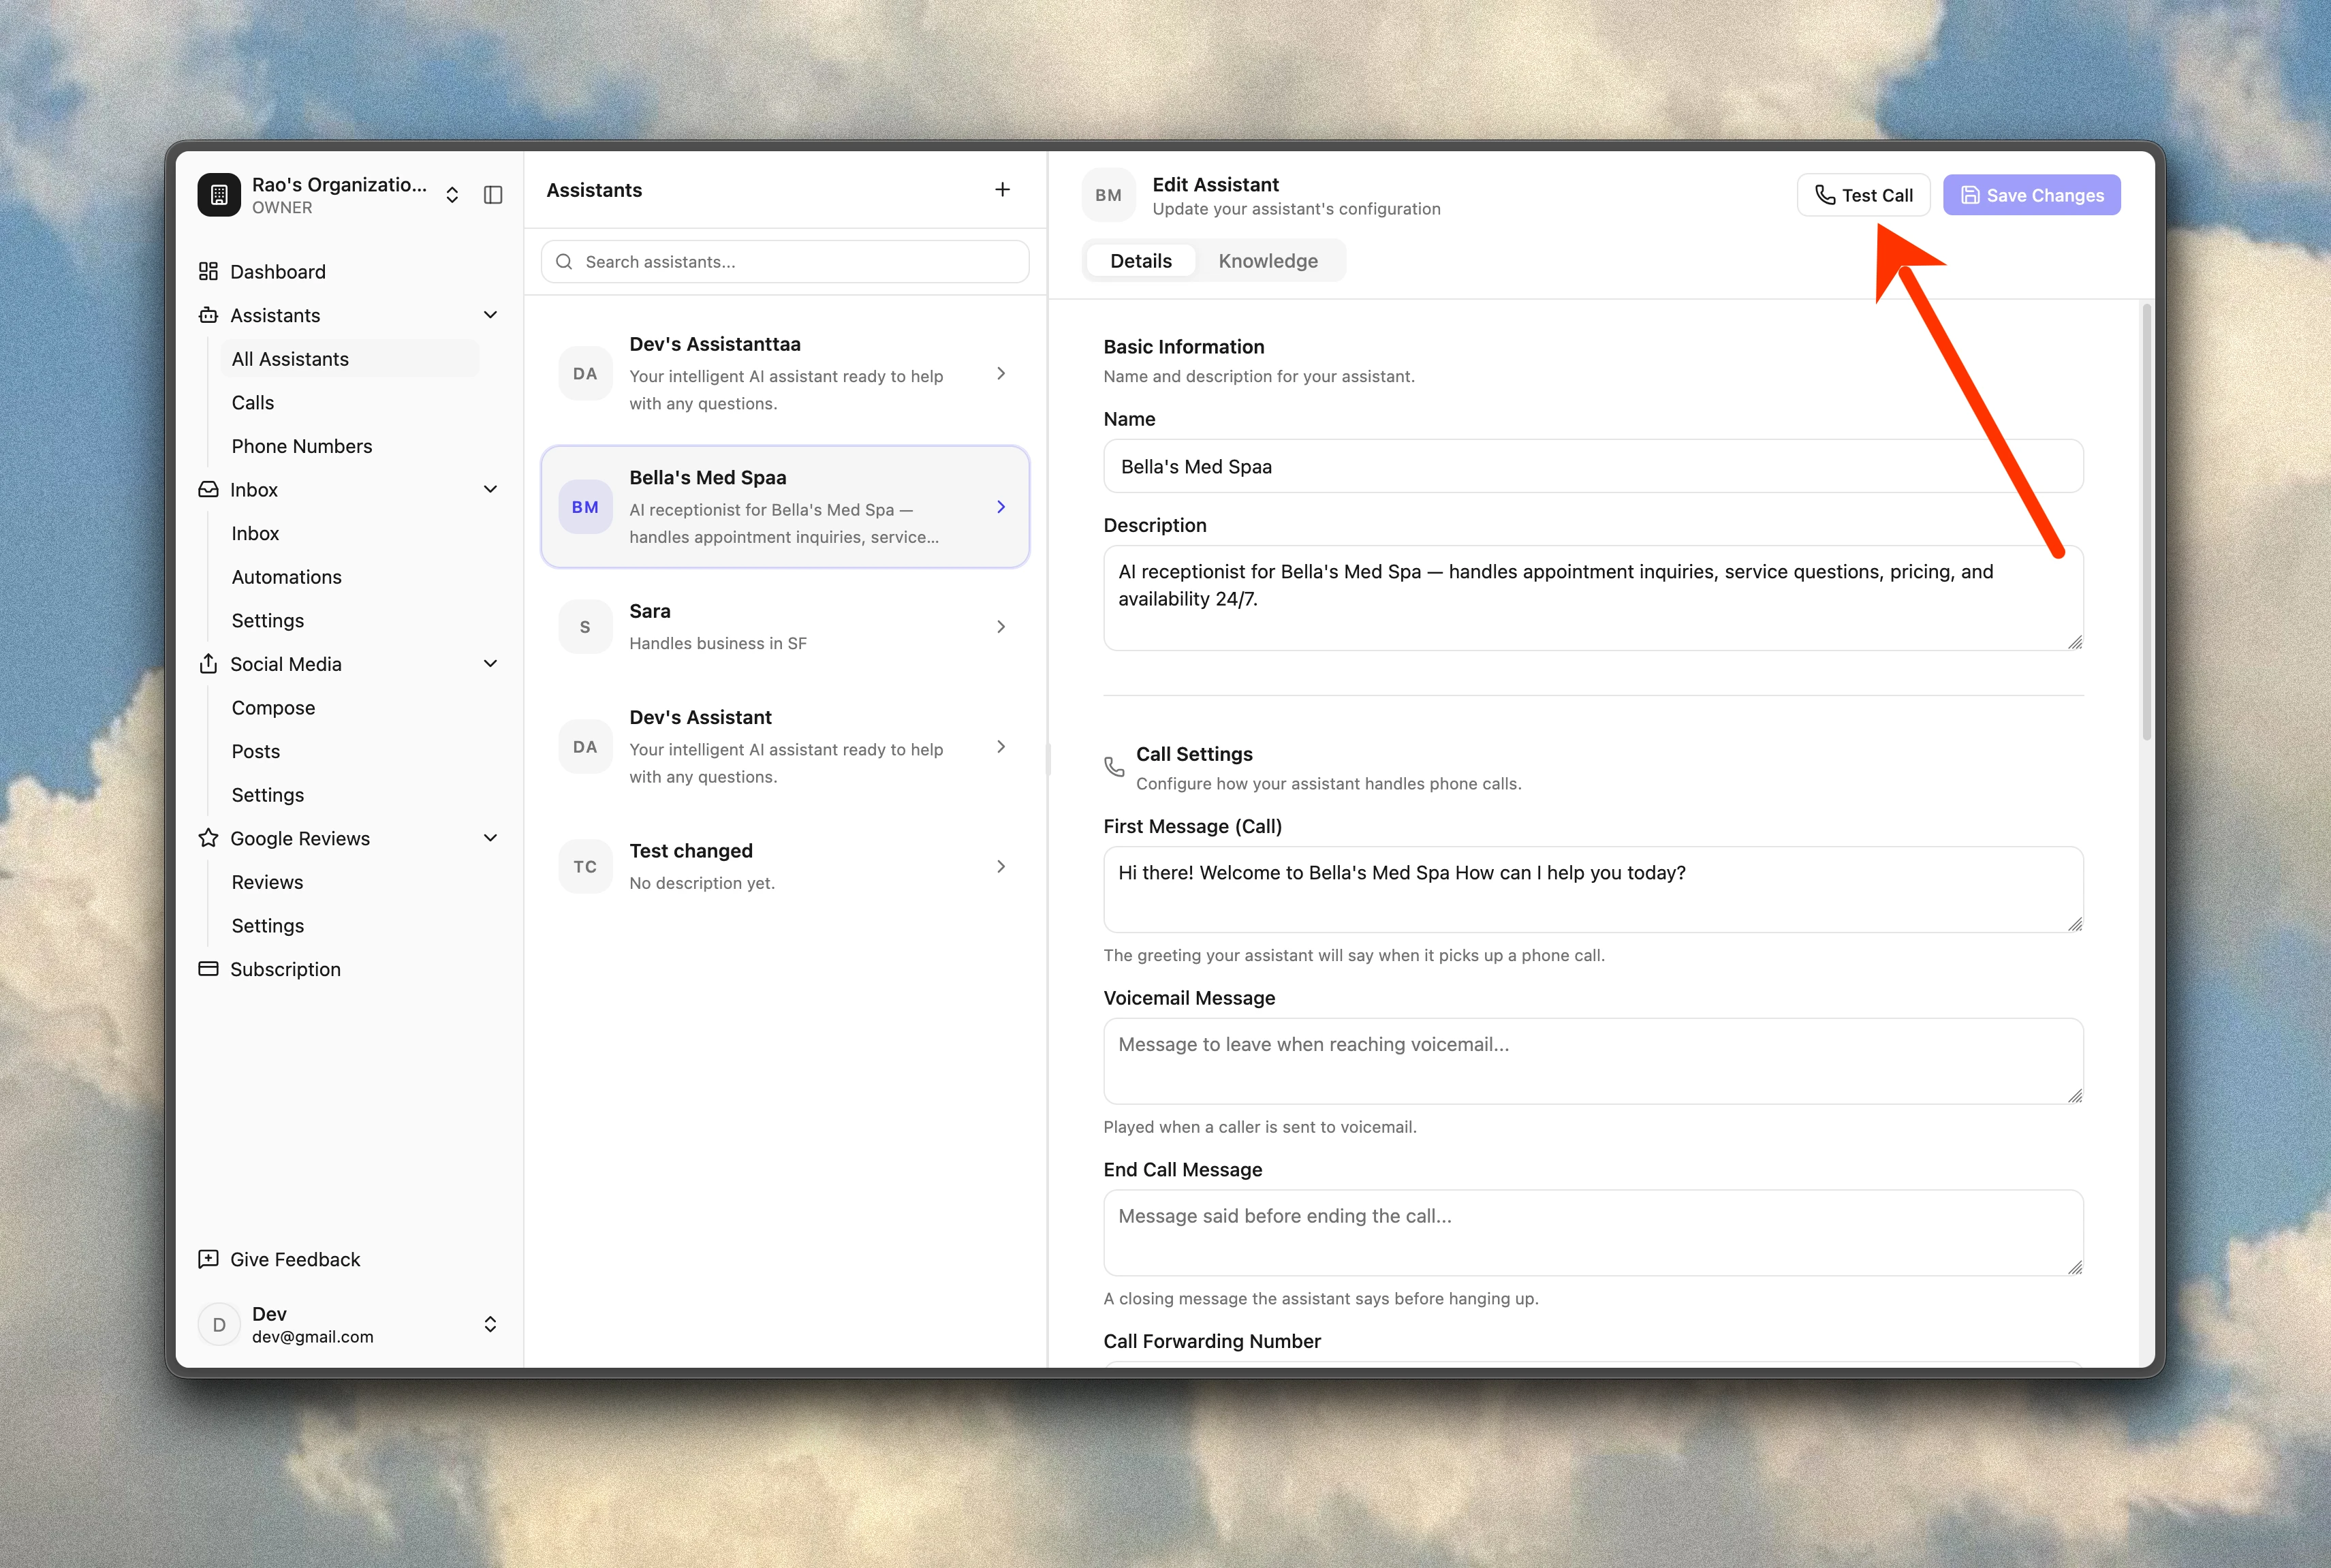
Task: Click the Google Reviews star icon
Action: 208,838
